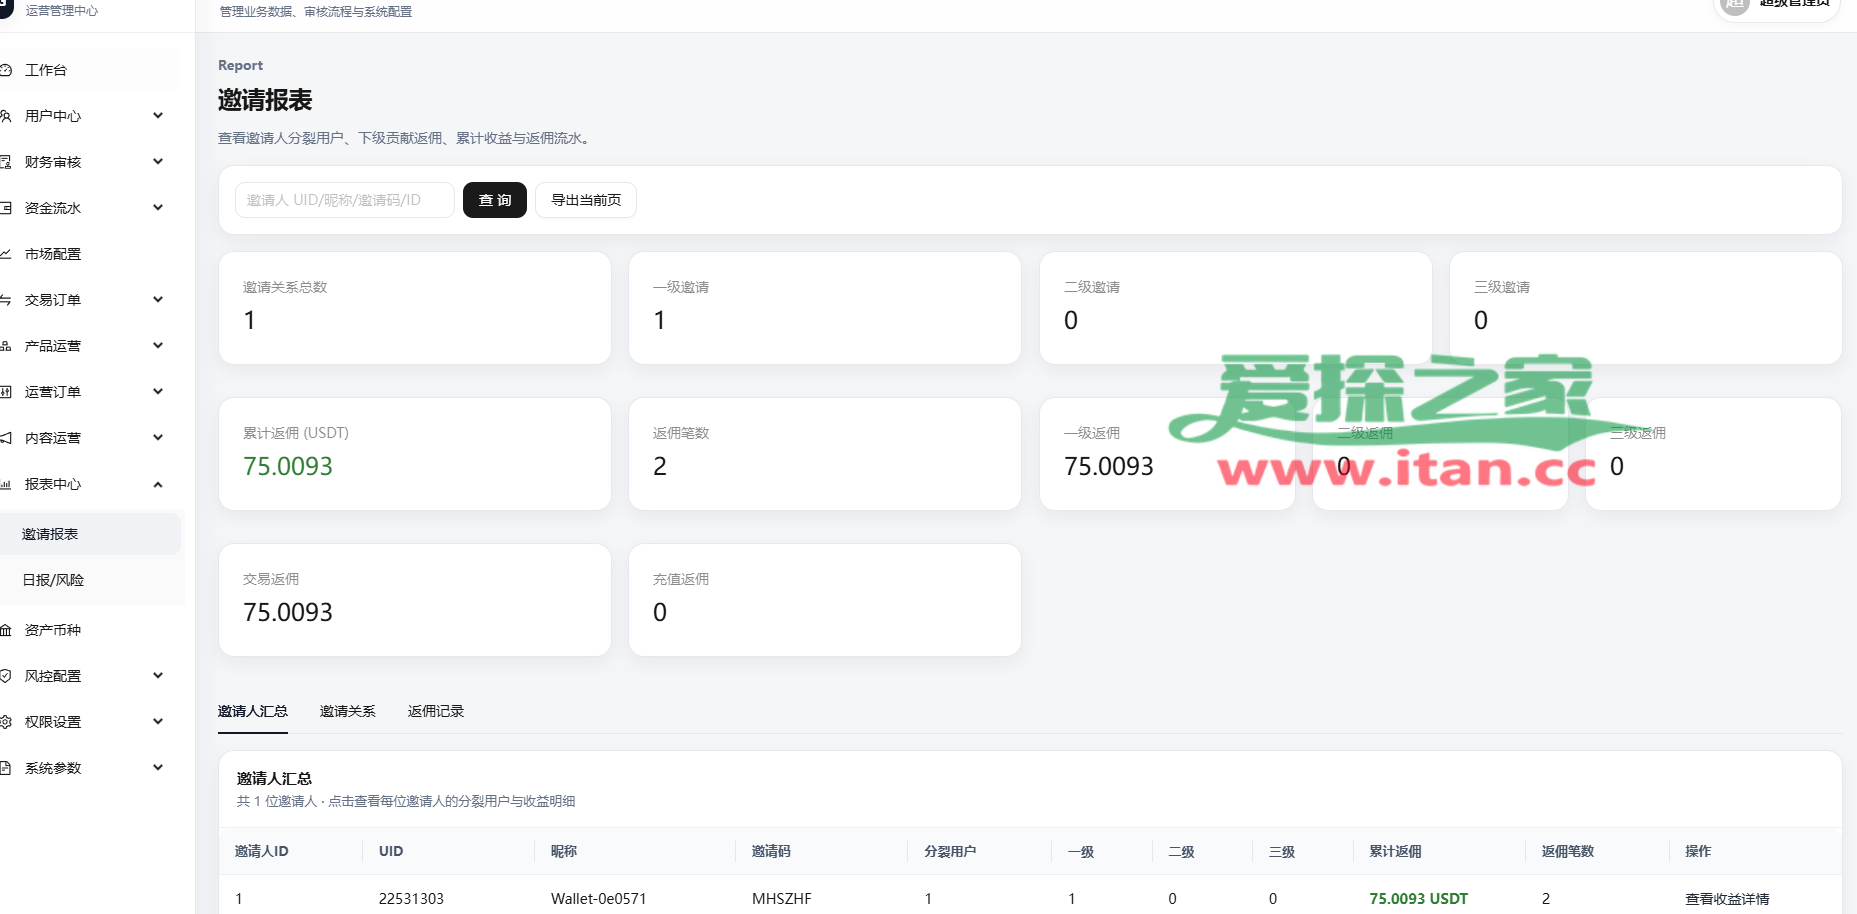The width and height of the screenshot is (1857, 914).
Task: Click the 交易订单 swap icon
Action: 5,300
